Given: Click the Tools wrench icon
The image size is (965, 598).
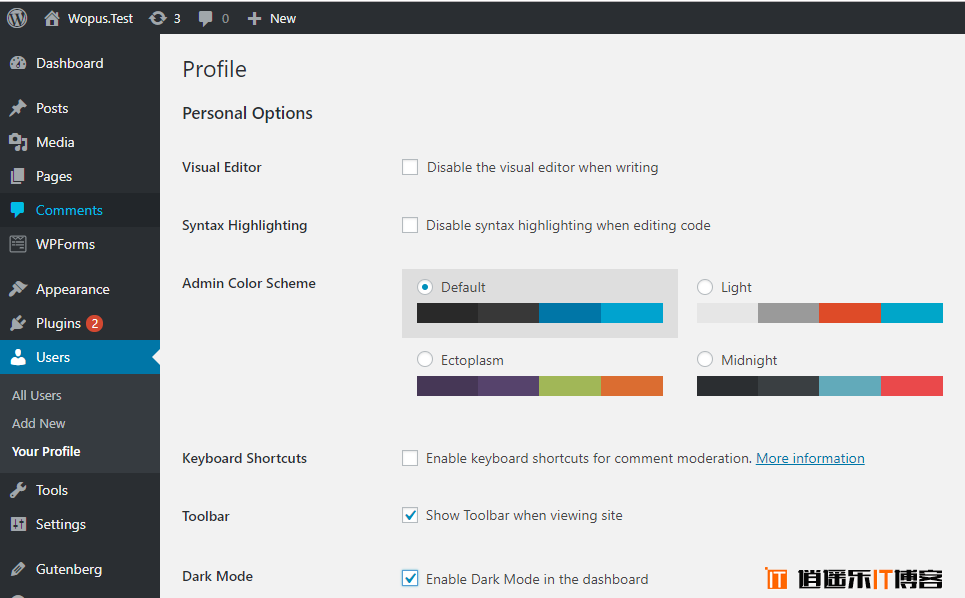Looking at the screenshot, I should pyautogui.click(x=18, y=490).
